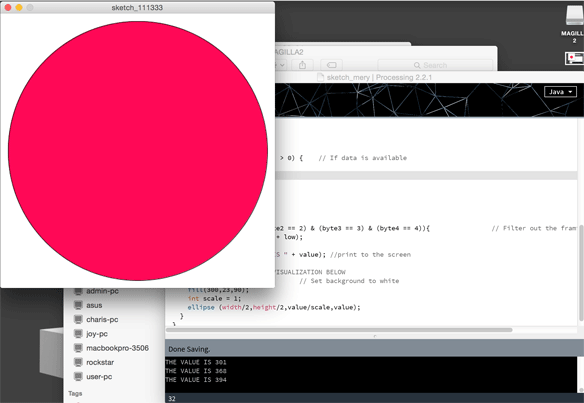Click the line number 32 in status bar

[x=172, y=399]
